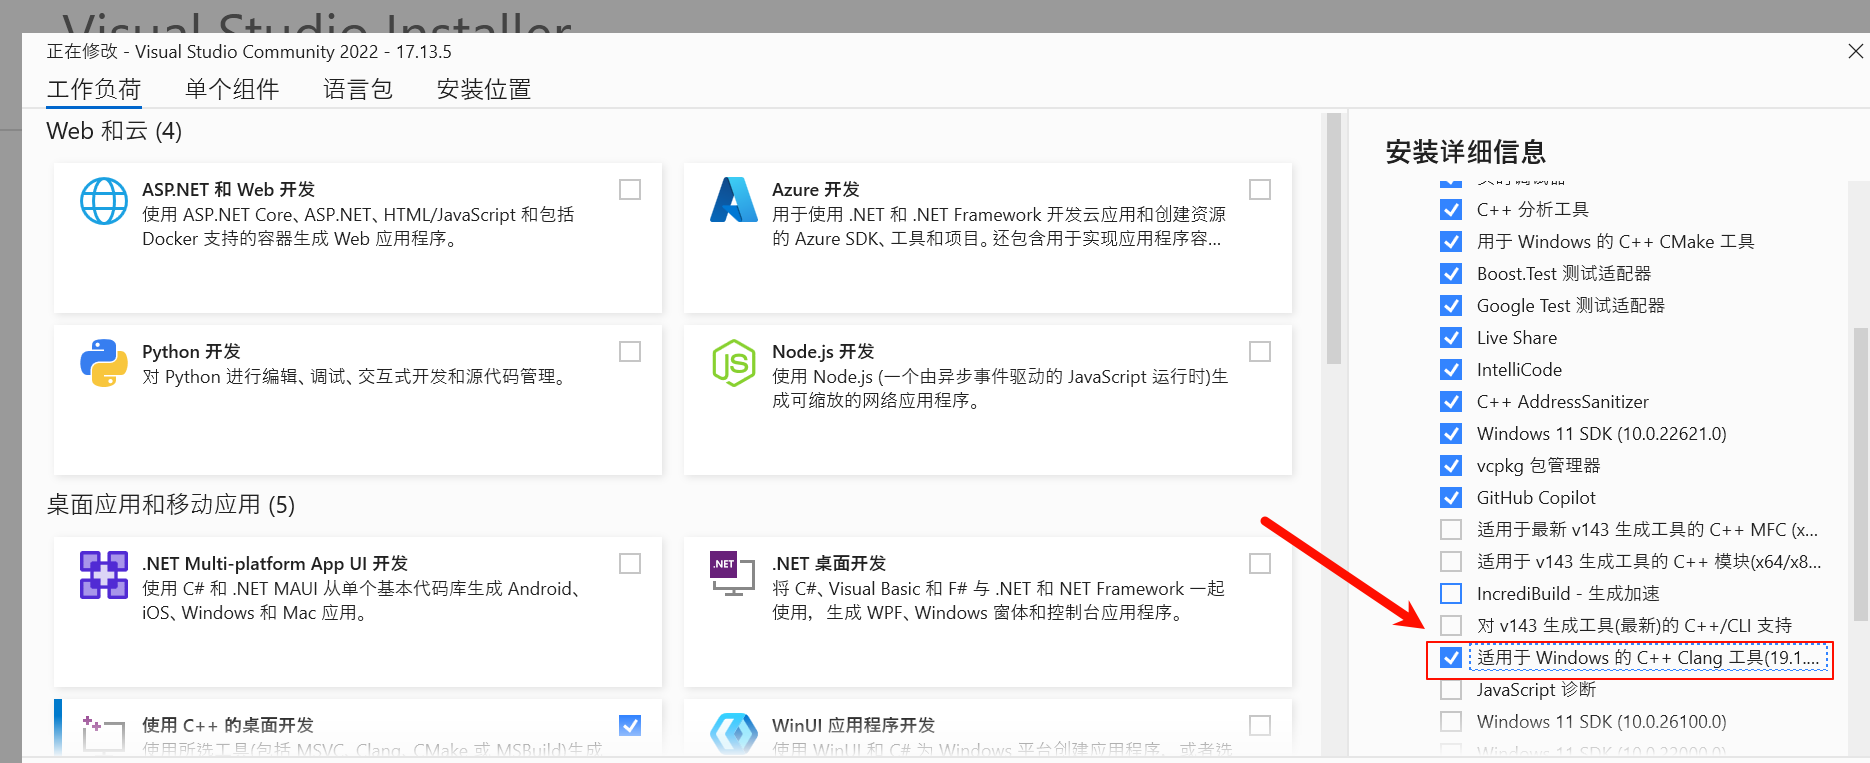The height and width of the screenshot is (763, 1870).
Task: Uncheck the C++ desktop development workload
Action: [630, 726]
